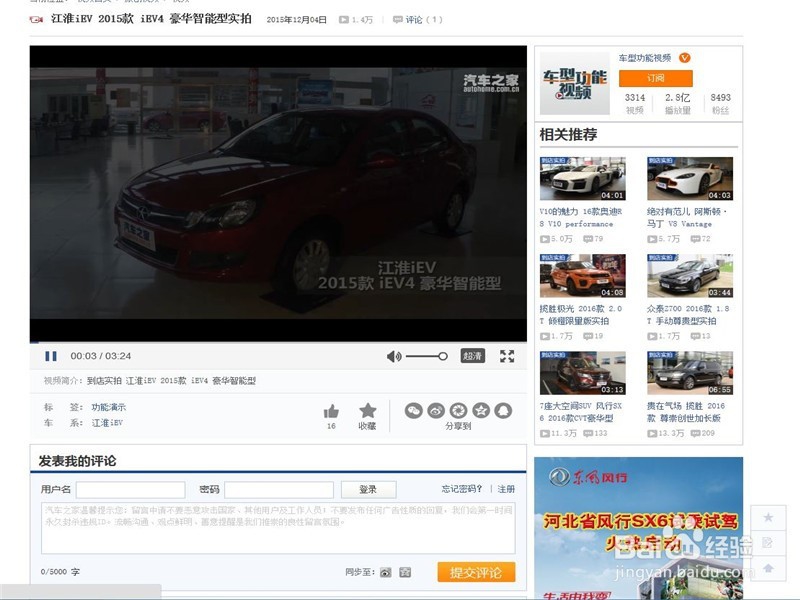The image size is (800, 600).
Task: Open 众泰Z700 手动尊贵型实拍 title link
Action: point(688,315)
